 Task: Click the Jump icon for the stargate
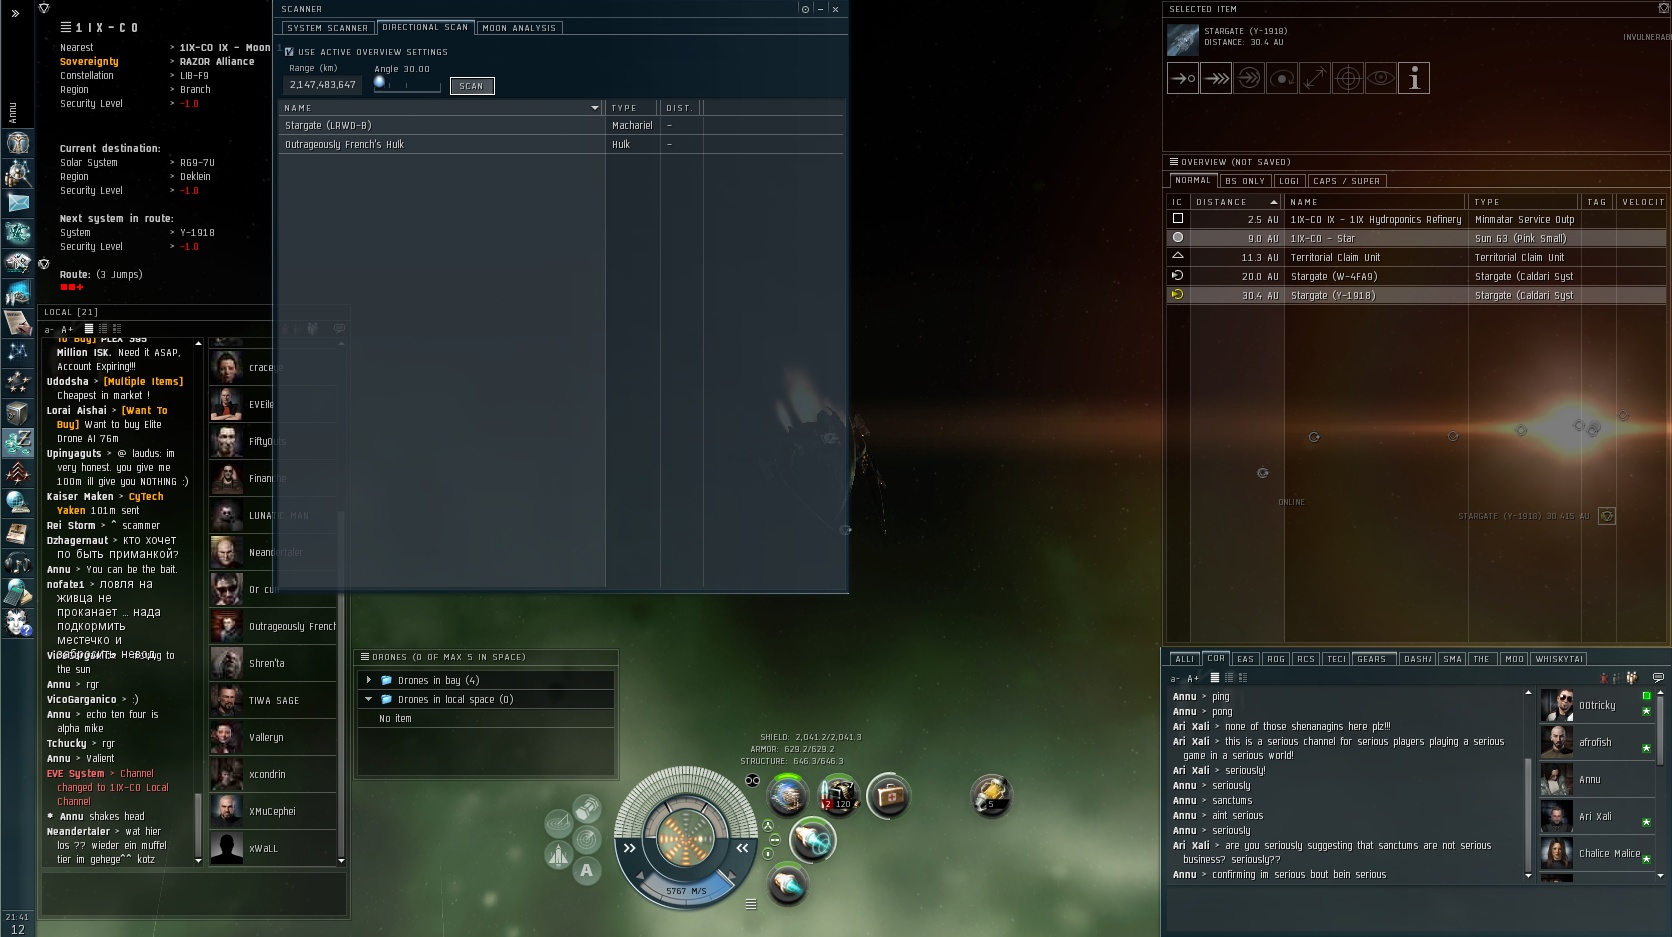click(x=1249, y=78)
